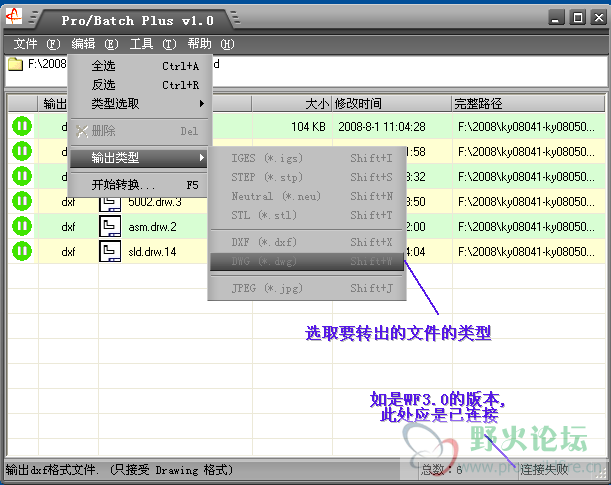The image size is (611, 485).
Task: Sort by the 大小 column header
Action: (292, 104)
